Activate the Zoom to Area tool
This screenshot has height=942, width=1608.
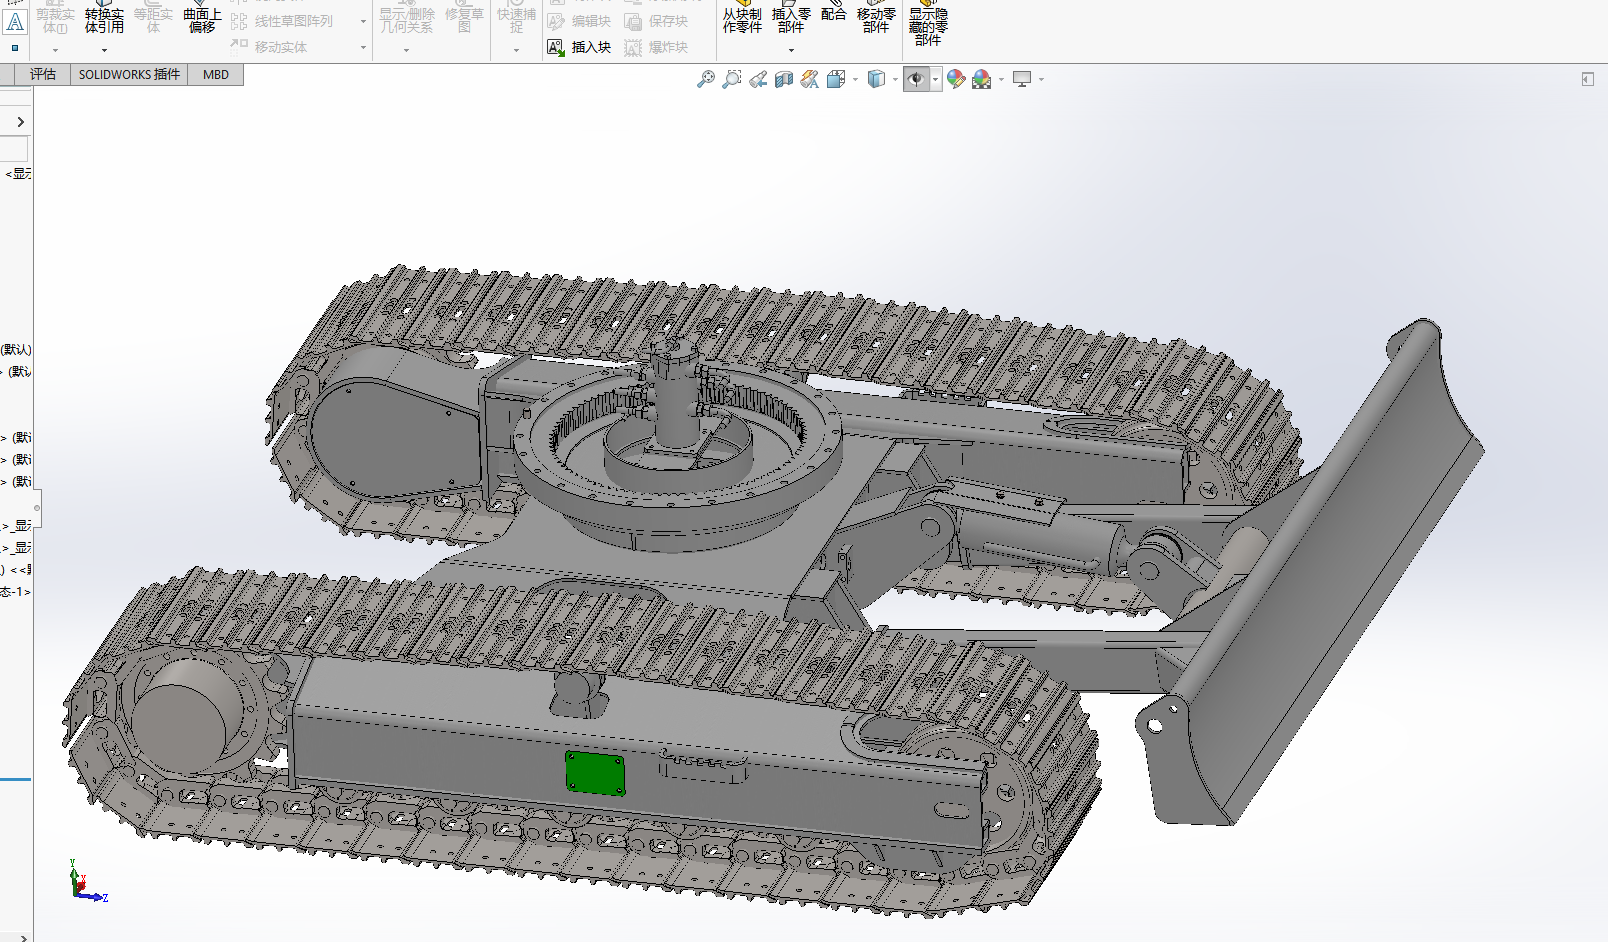point(732,78)
